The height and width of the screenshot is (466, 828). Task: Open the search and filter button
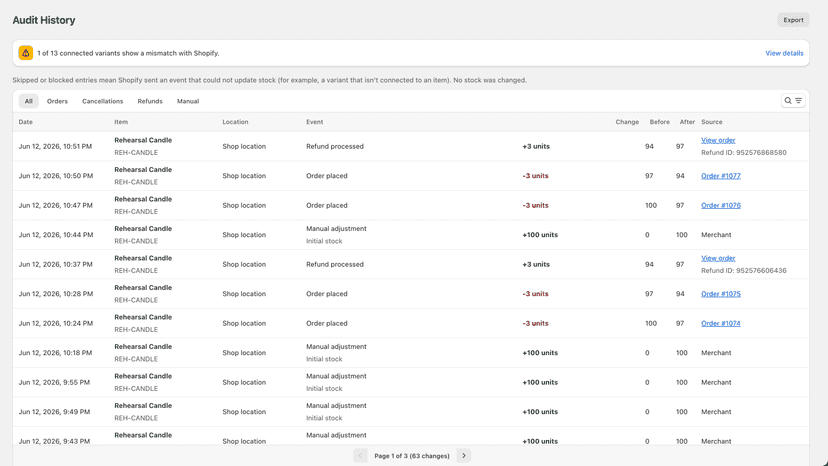click(793, 100)
